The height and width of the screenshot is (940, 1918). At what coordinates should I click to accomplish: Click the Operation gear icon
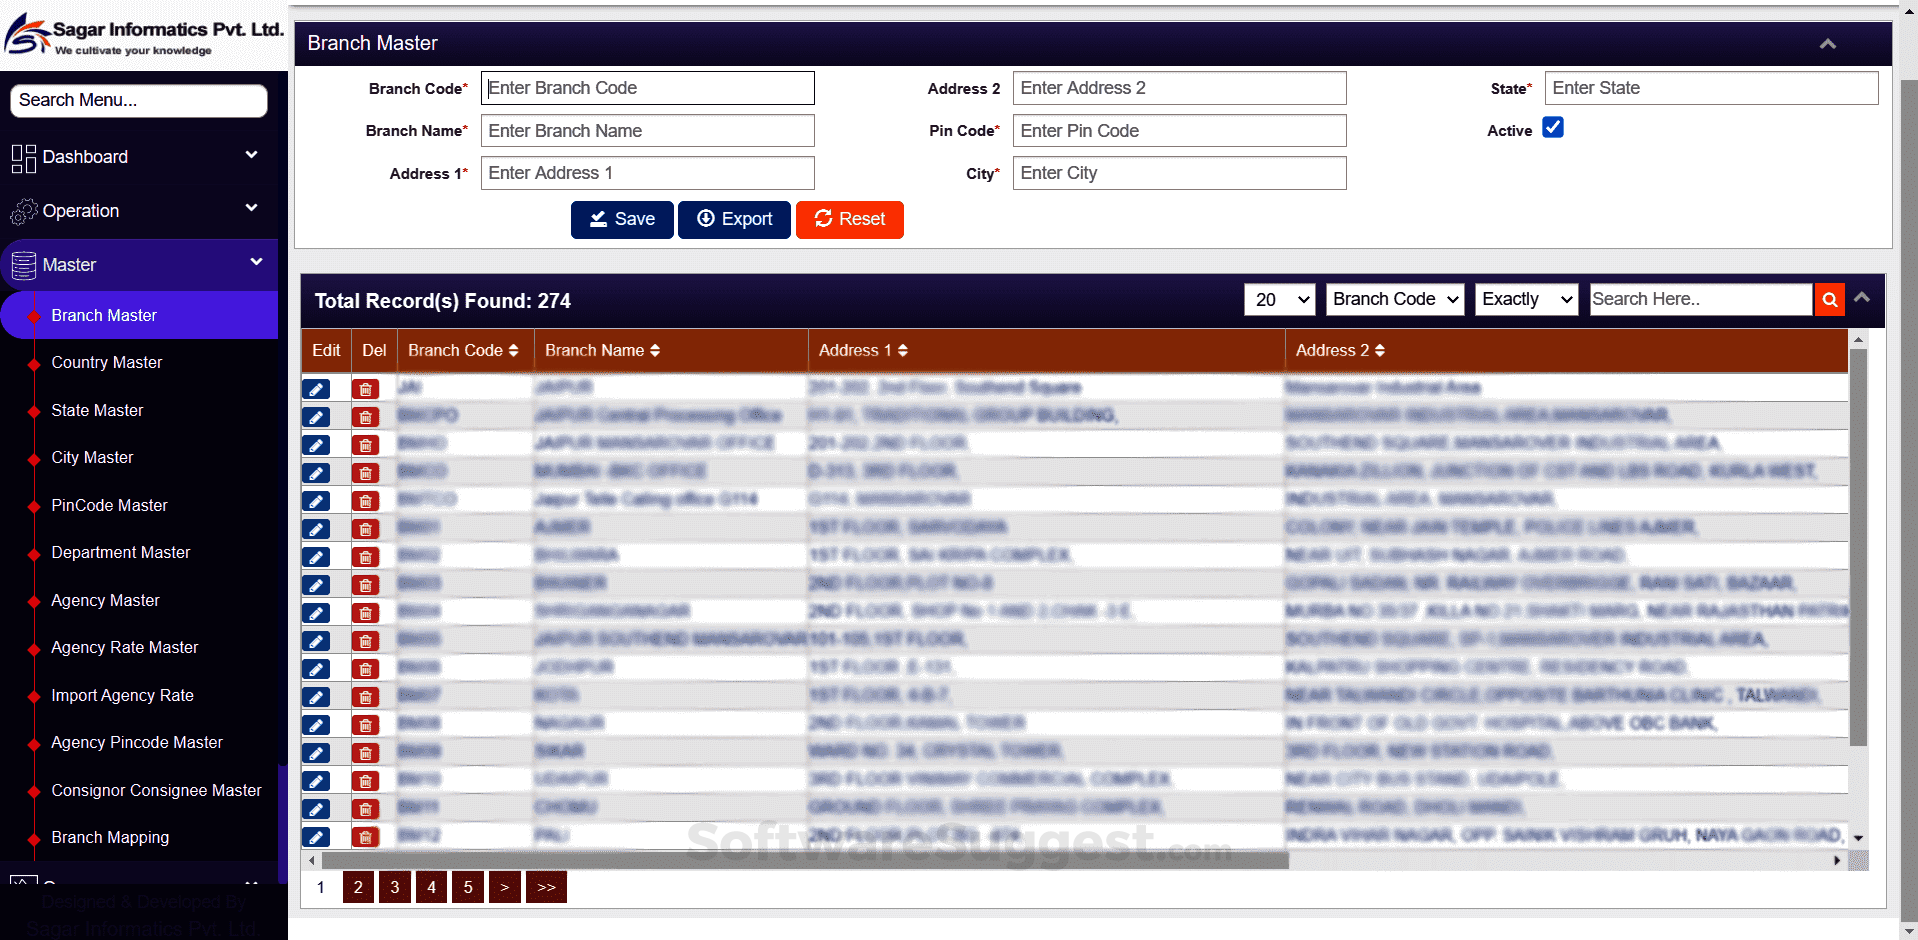tap(23, 210)
